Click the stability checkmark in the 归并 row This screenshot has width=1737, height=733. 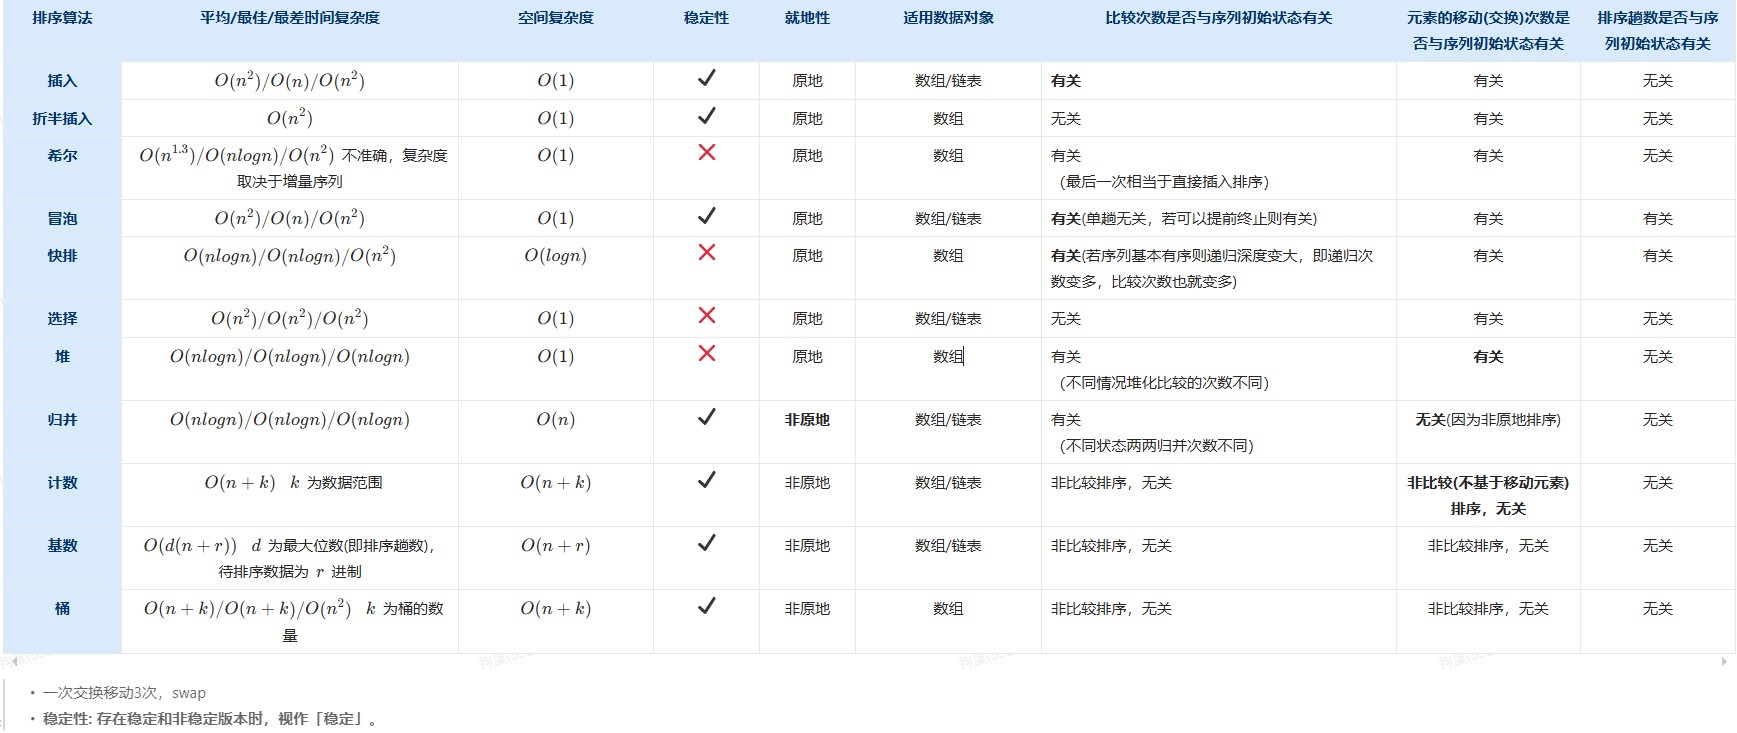706,417
